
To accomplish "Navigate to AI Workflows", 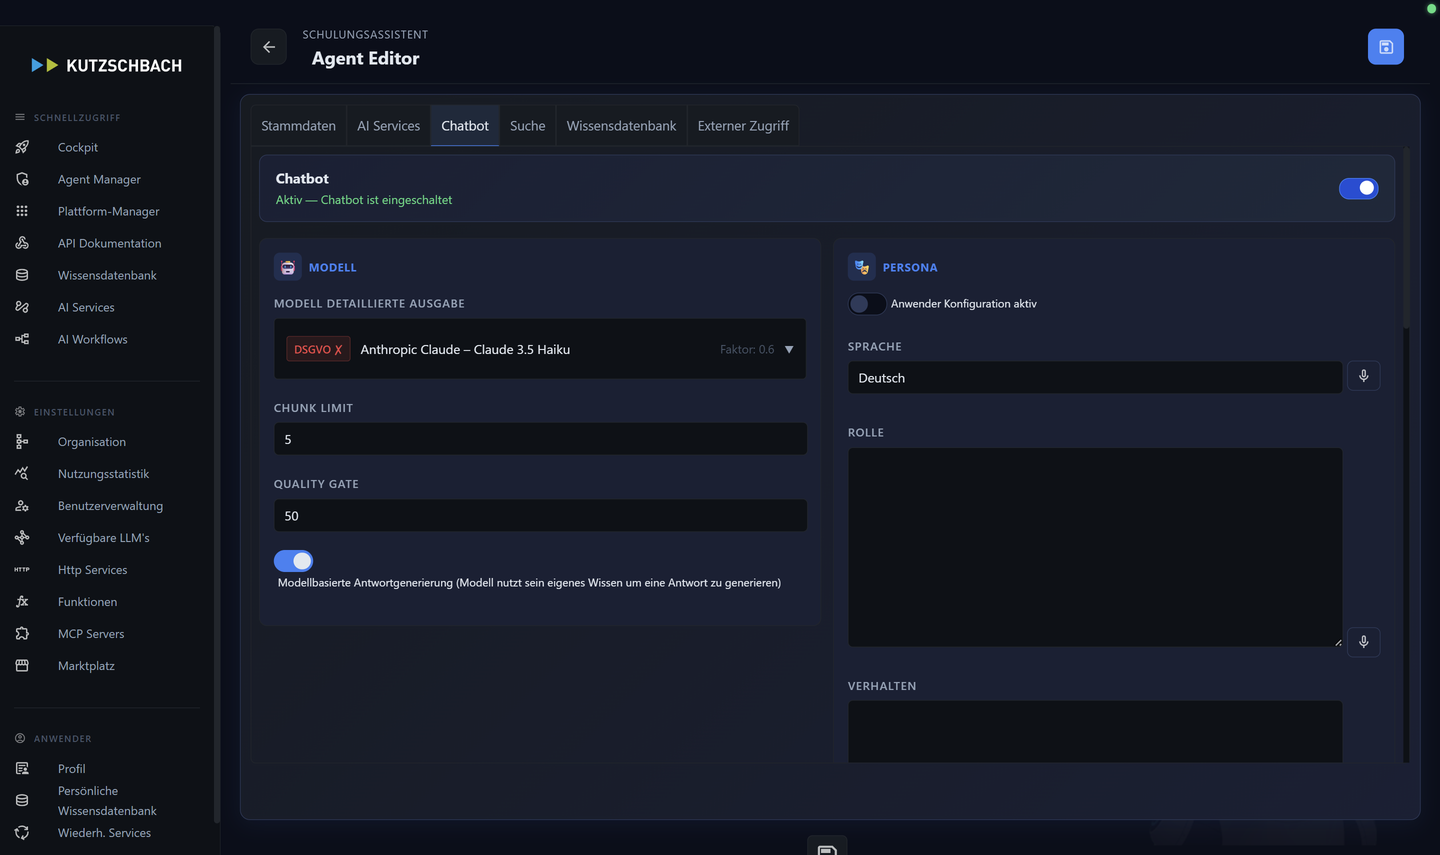I will pos(92,339).
